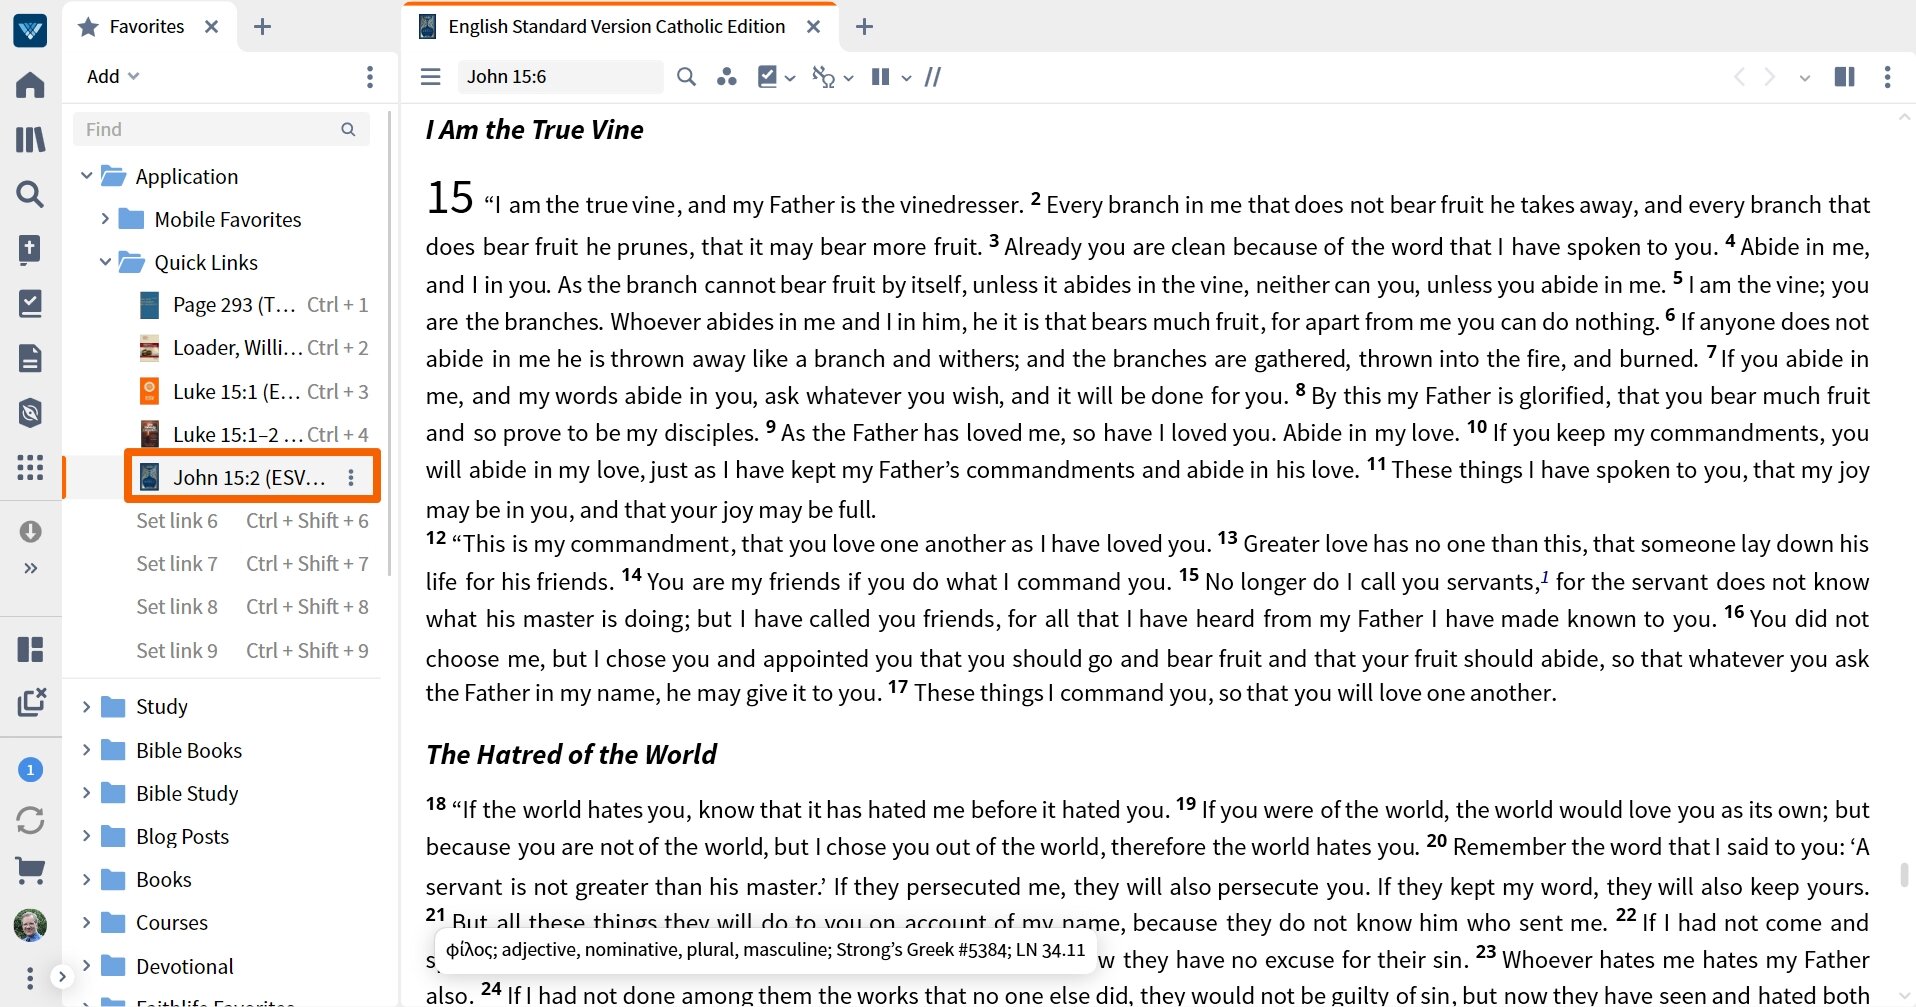This screenshot has width=1916, height=1007.
Task: Open the ESV panel three-dot menu
Action: [x=1887, y=77]
